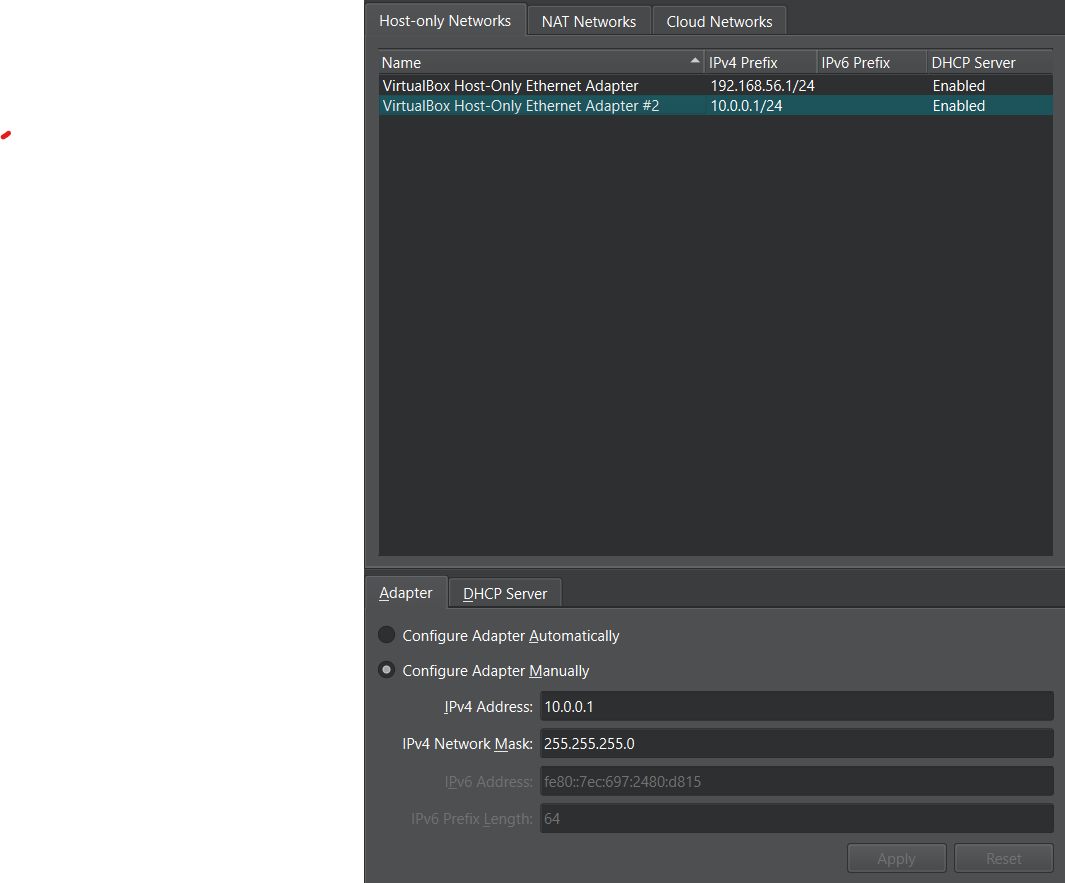Viewport: 1065px width, 883px height.
Task: Open the NAT Networks tab
Action: click(589, 22)
